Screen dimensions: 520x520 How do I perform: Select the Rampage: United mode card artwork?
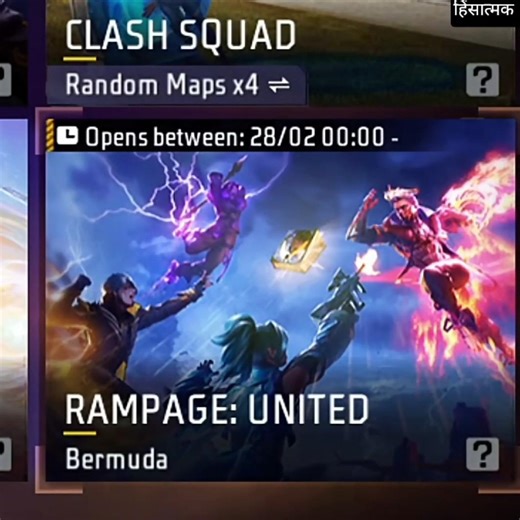(x=280, y=300)
